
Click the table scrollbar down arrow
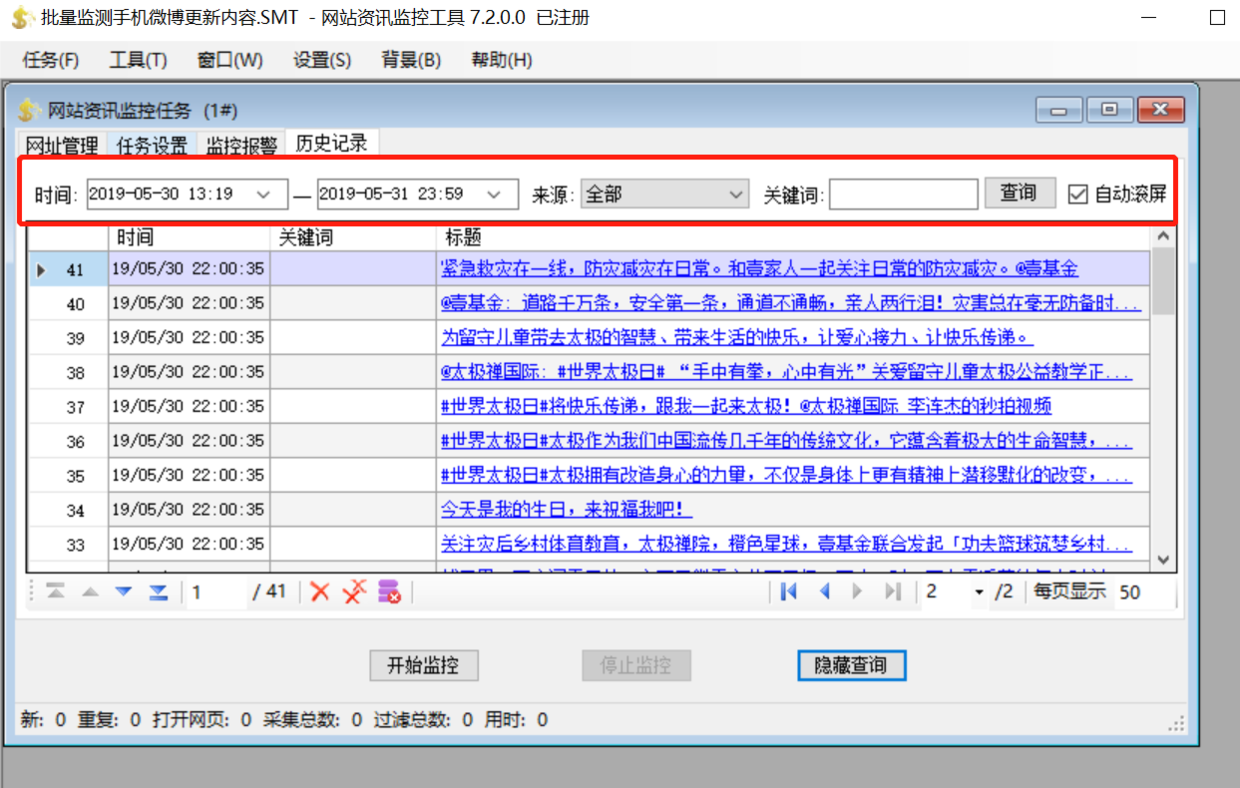(x=1162, y=561)
